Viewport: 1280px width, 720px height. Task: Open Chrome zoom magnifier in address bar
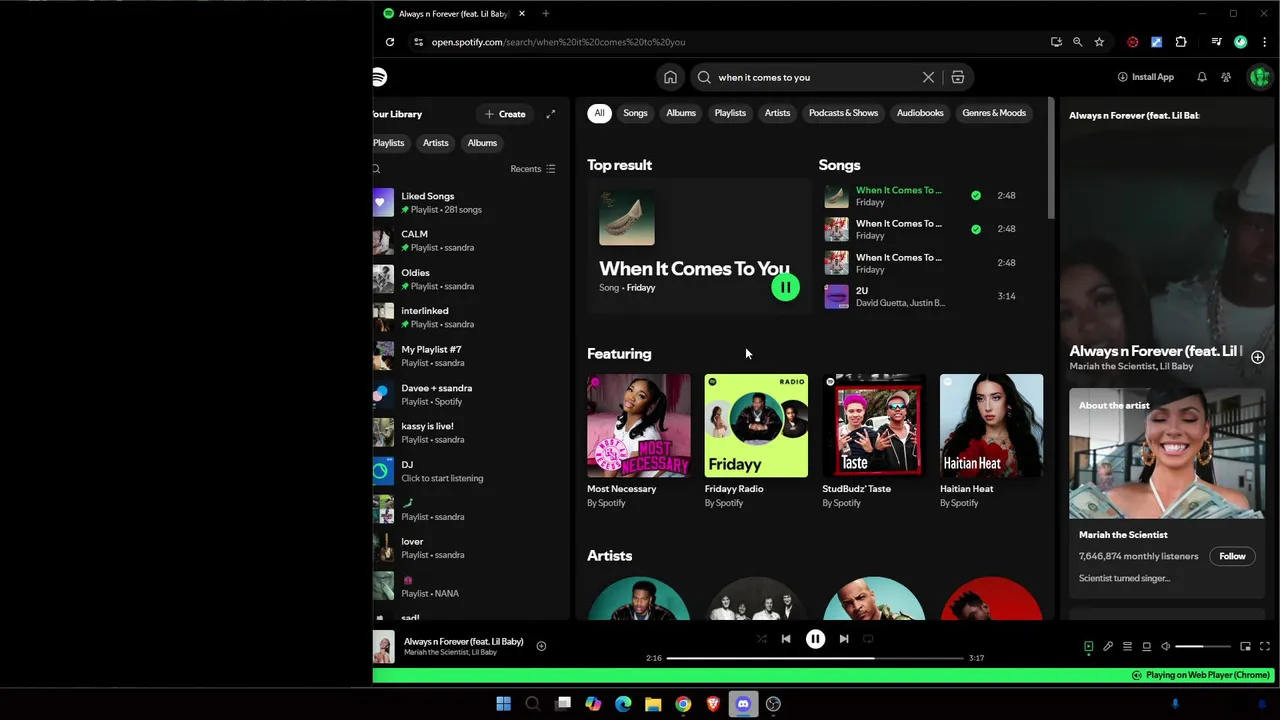coord(1077,42)
